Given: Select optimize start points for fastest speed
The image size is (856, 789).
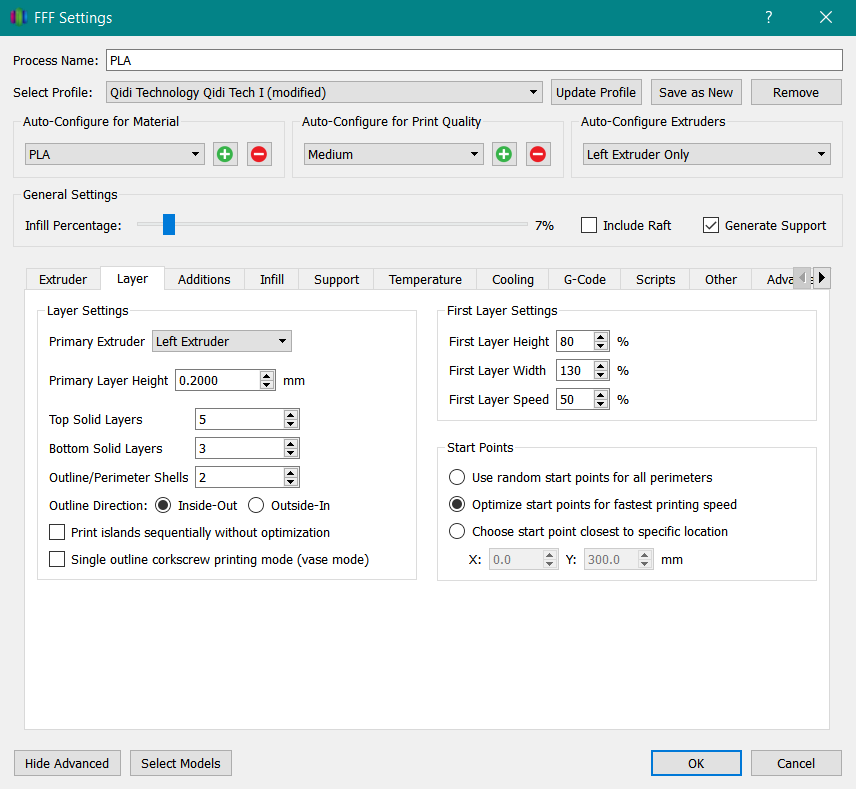Looking at the screenshot, I should point(457,505).
